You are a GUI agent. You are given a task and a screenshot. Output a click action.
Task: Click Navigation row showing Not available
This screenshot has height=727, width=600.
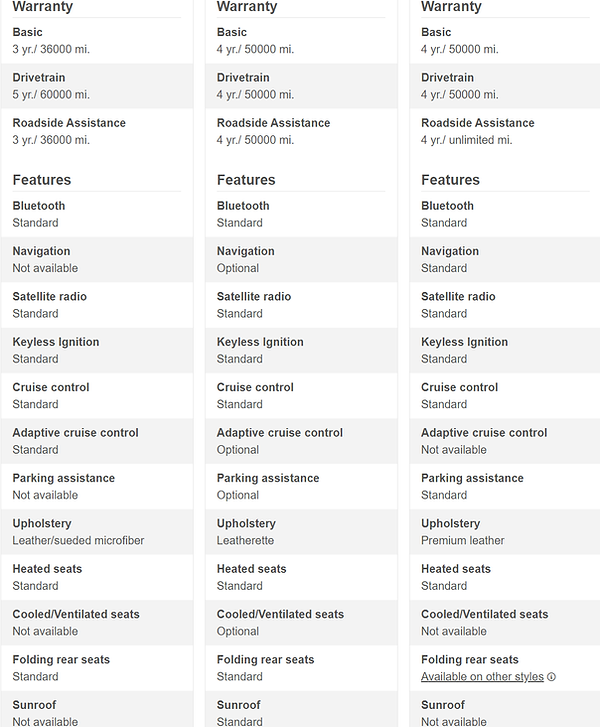[x=97, y=260]
